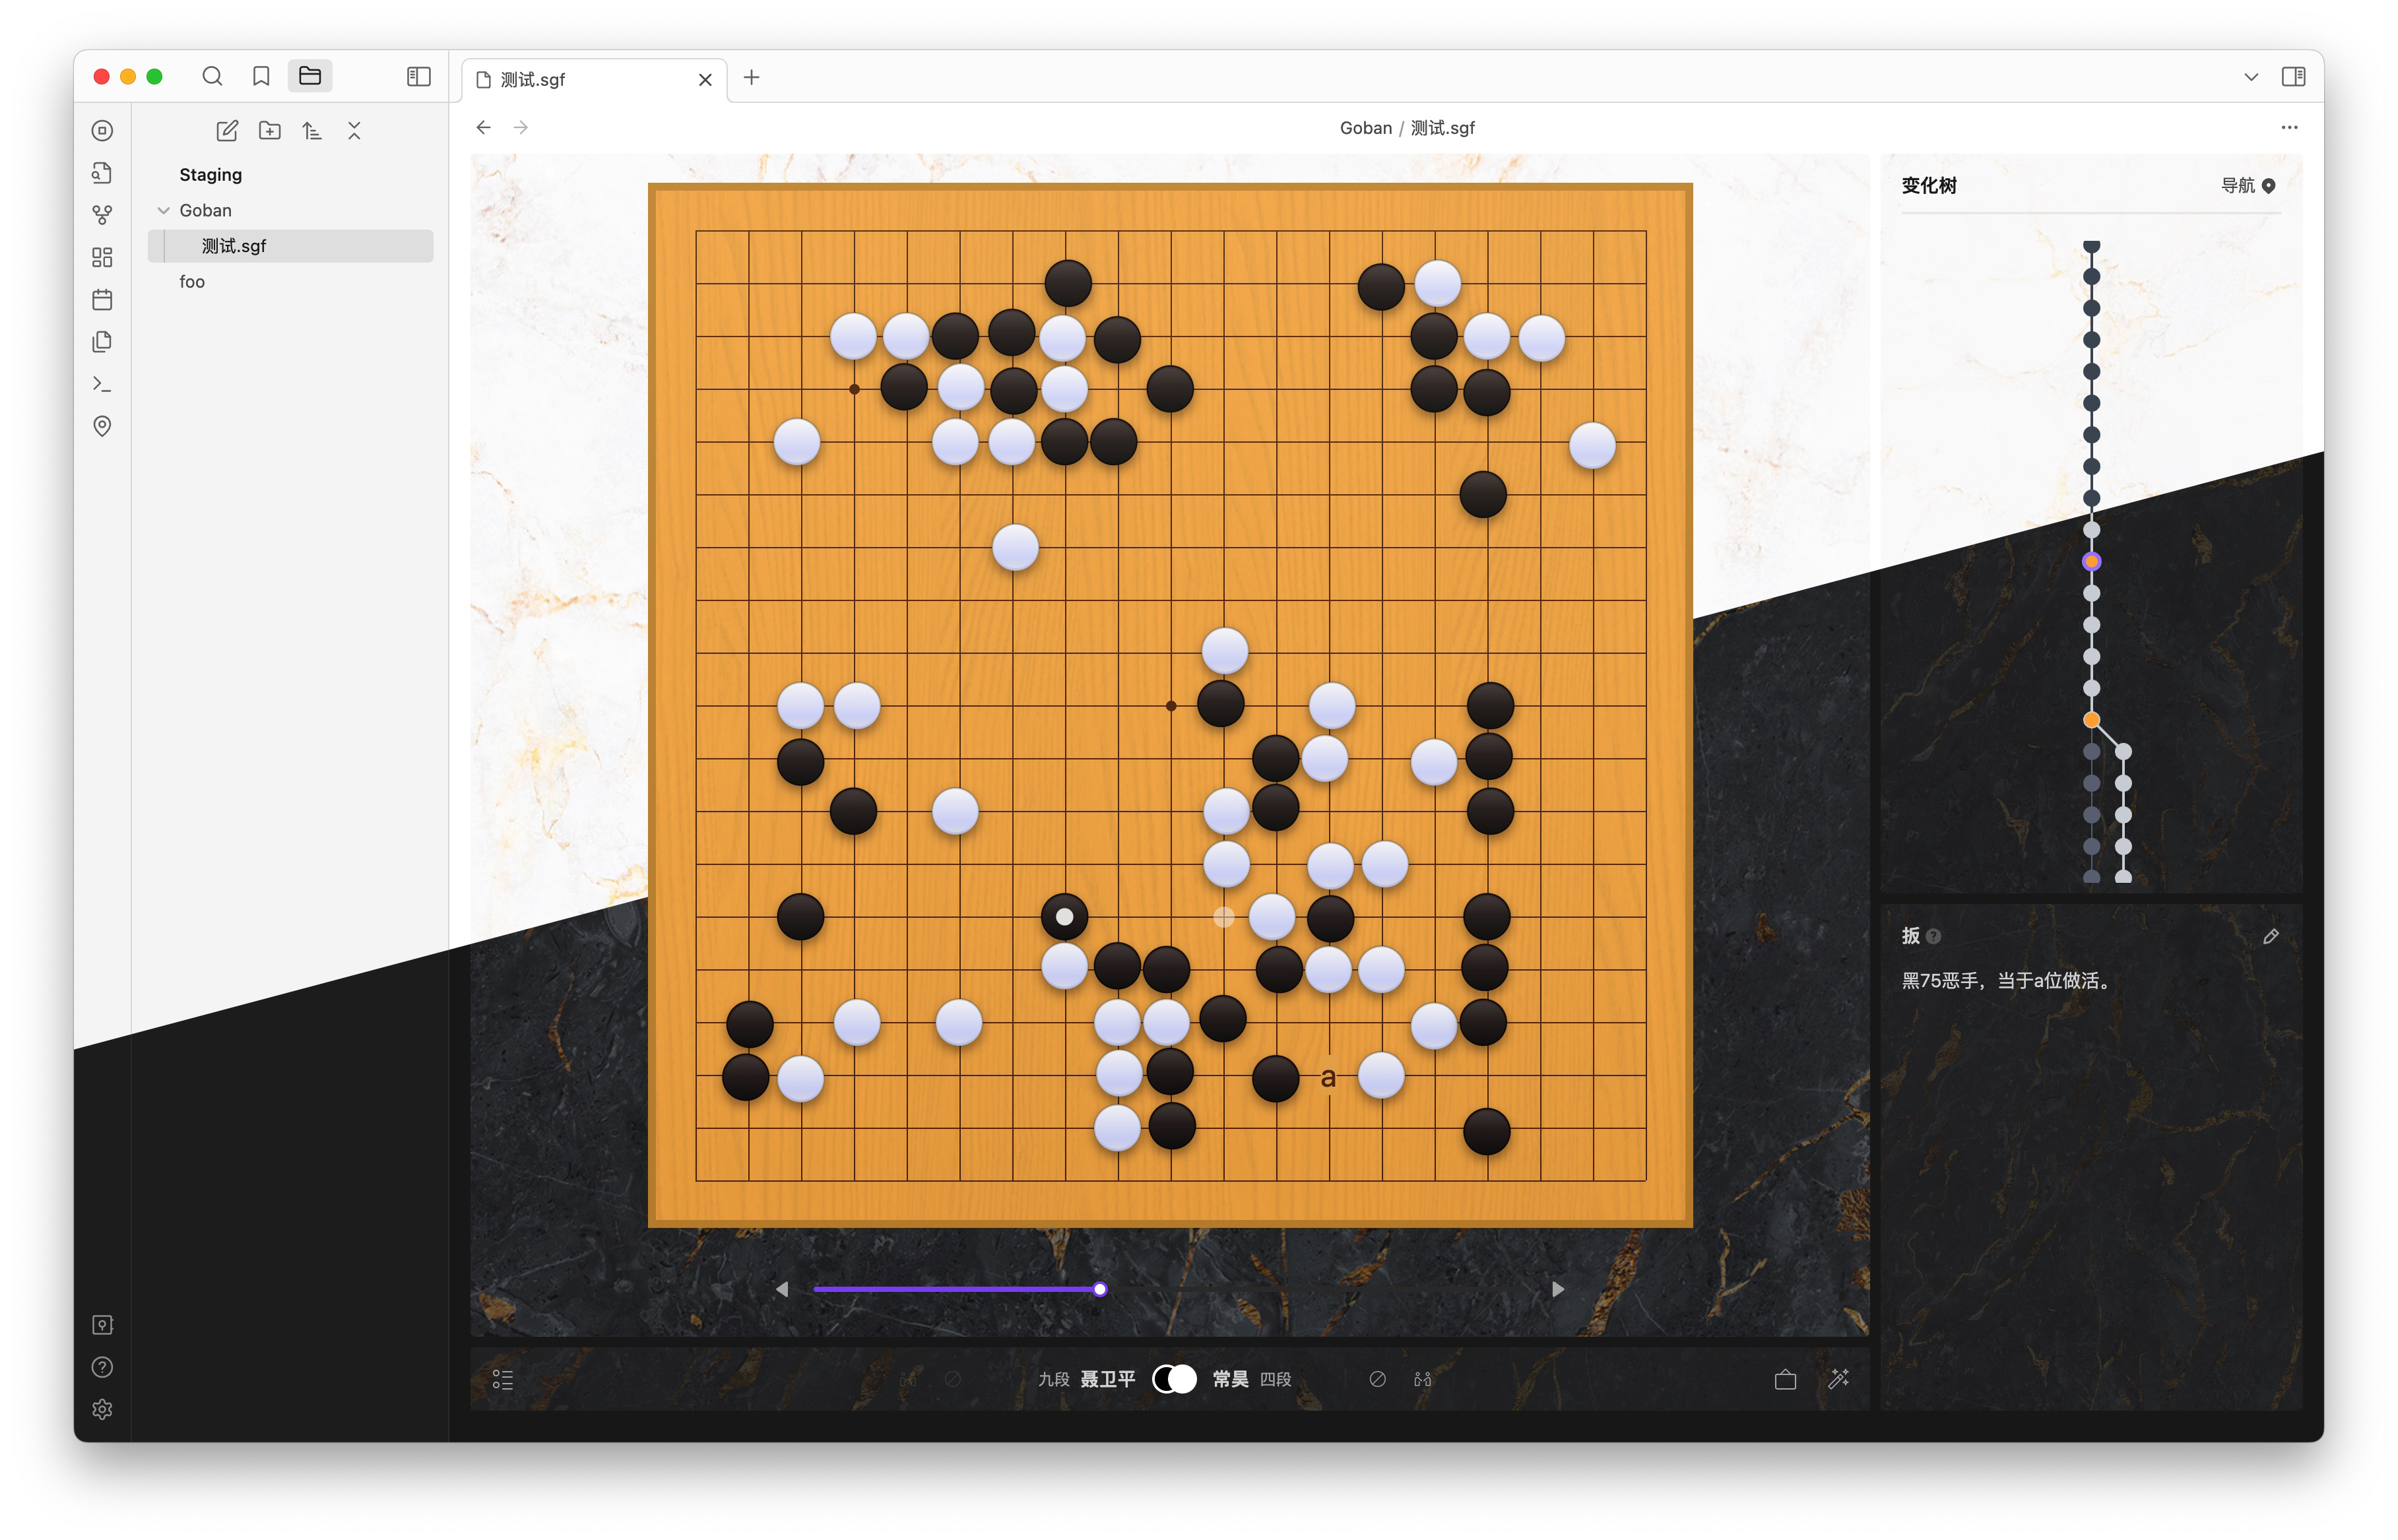This screenshot has height=1540, width=2398.
Task: Toggle the left sidebar panel
Action: (418, 76)
